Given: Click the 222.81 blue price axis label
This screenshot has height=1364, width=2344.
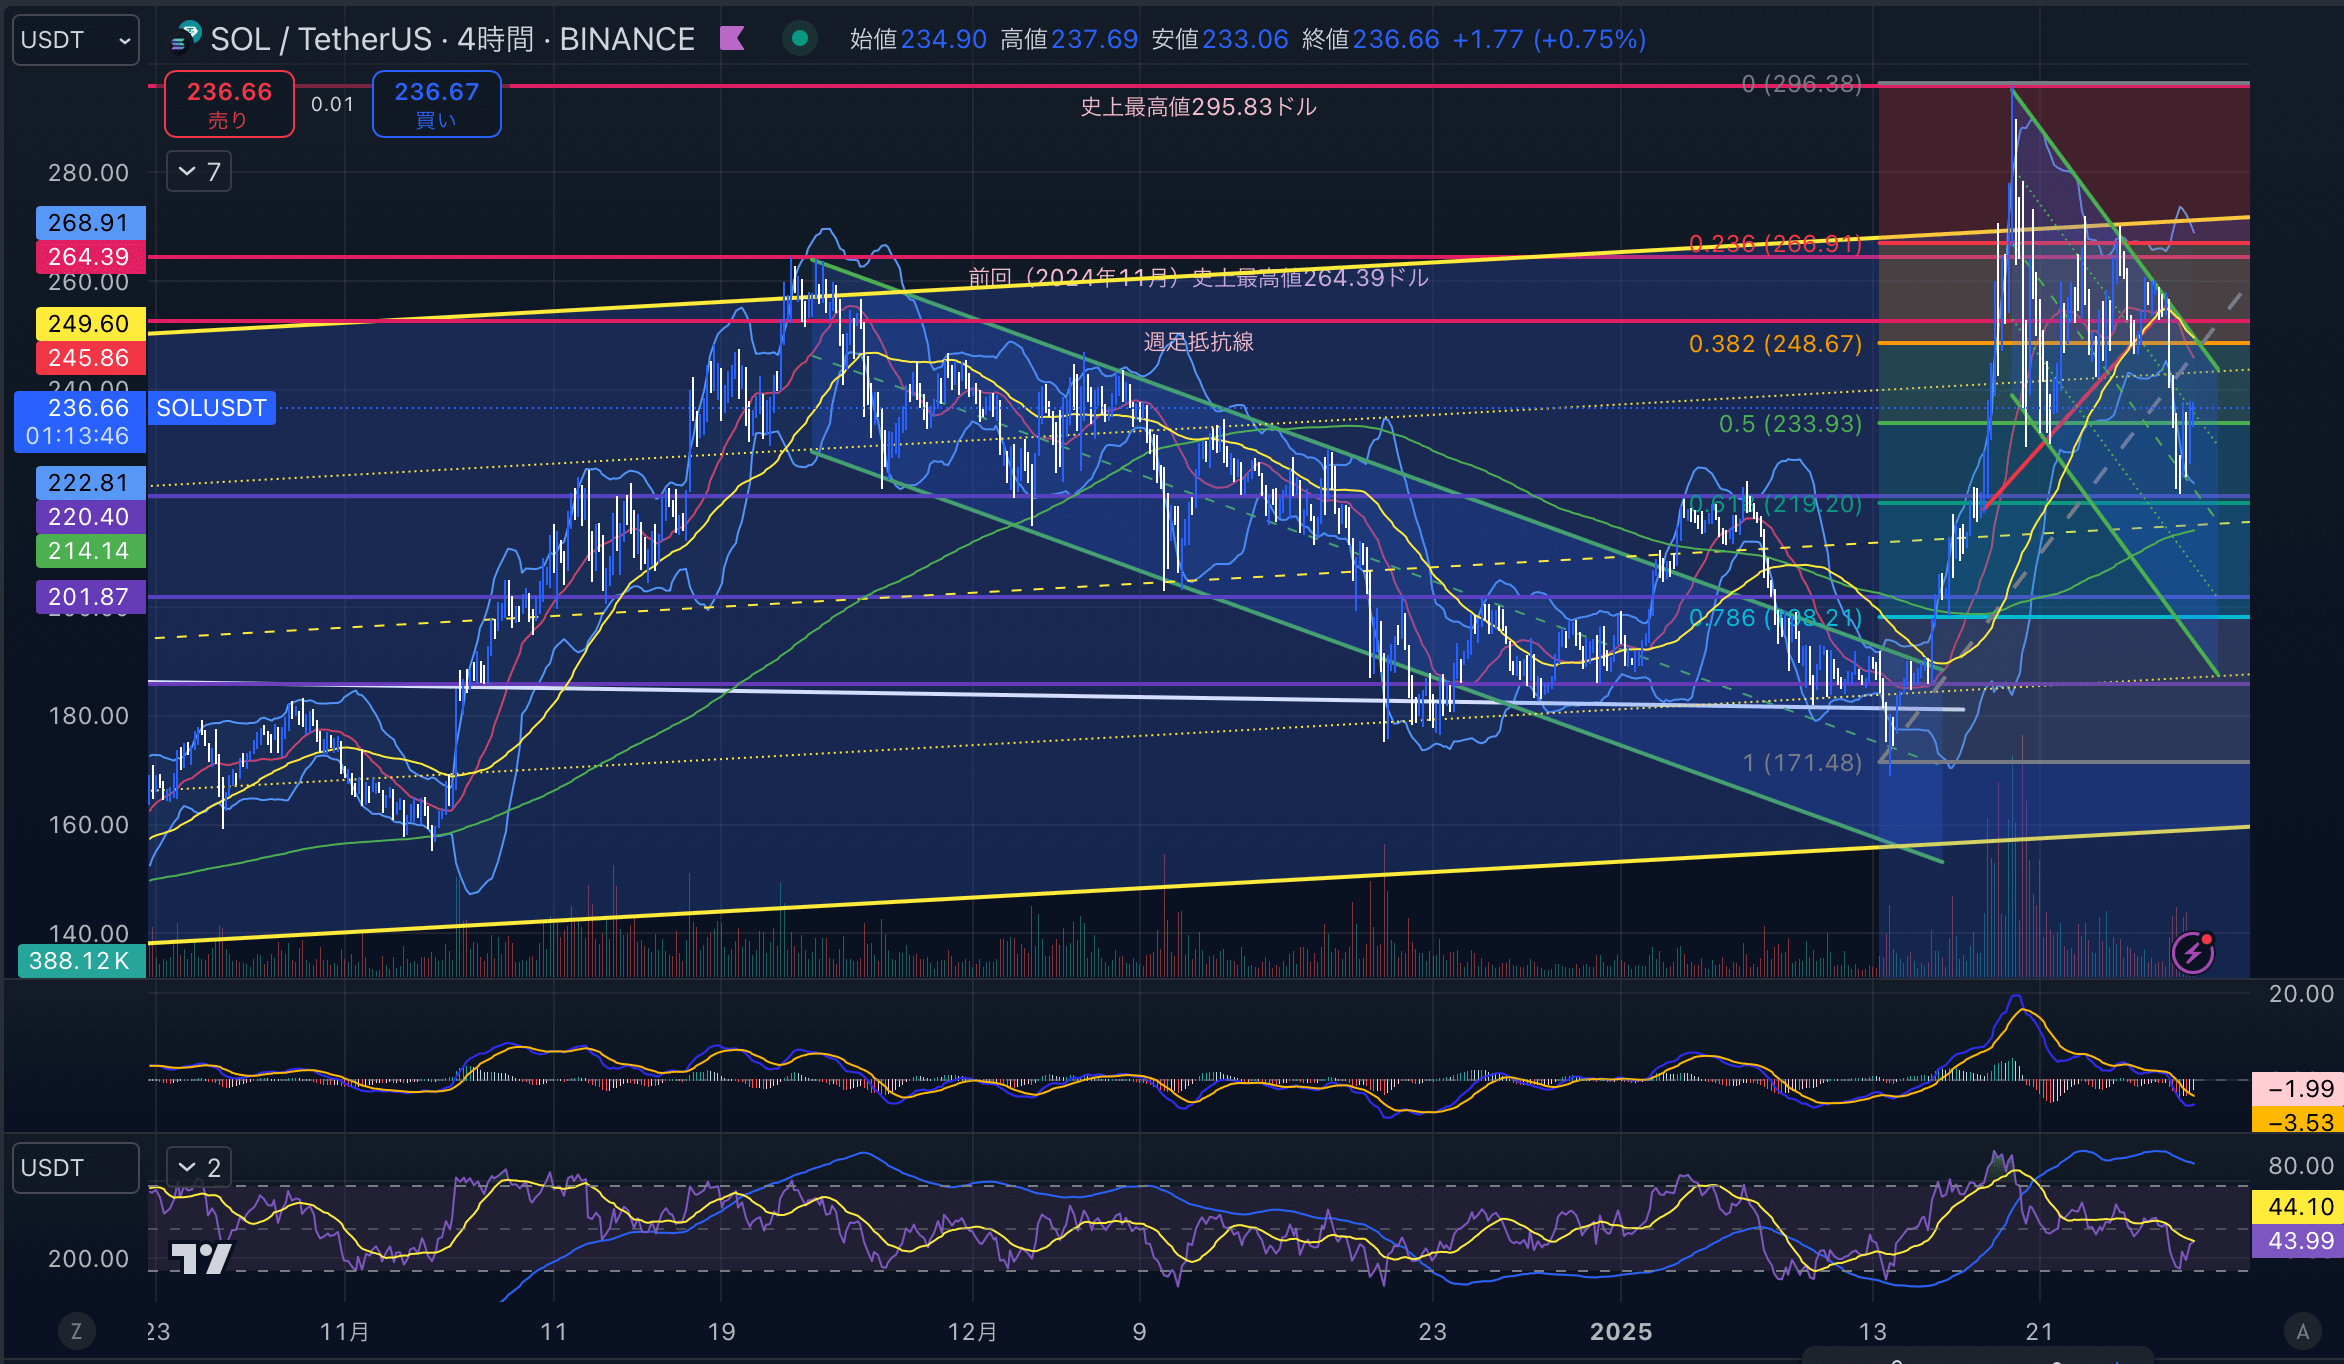Looking at the screenshot, I should (90, 483).
